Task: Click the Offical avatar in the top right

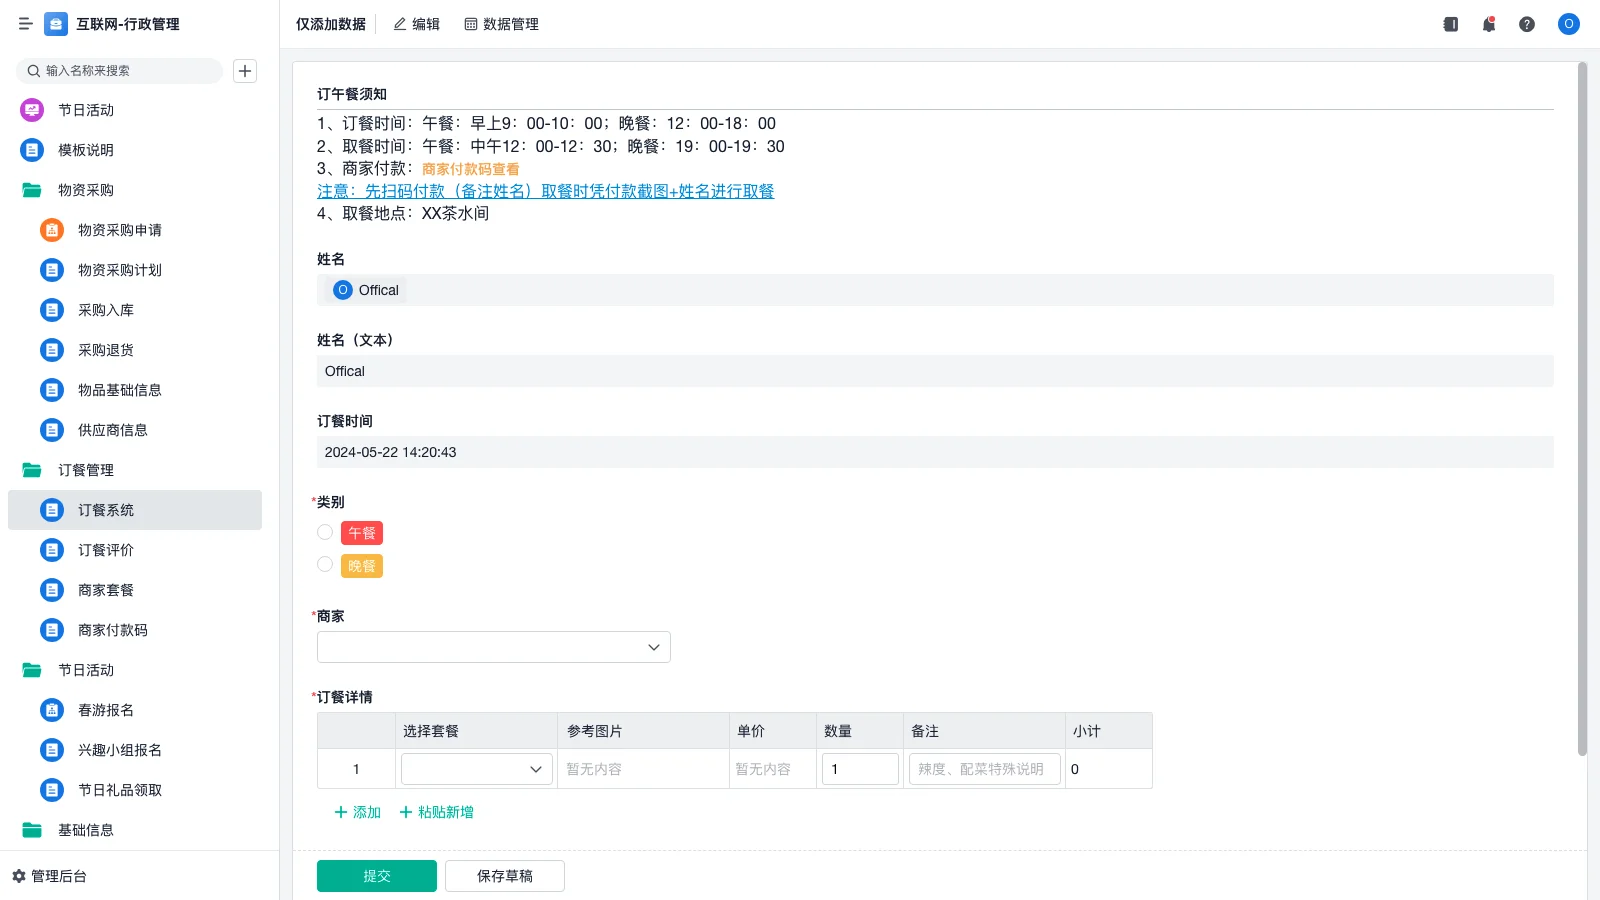Action: pos(1568,24)
